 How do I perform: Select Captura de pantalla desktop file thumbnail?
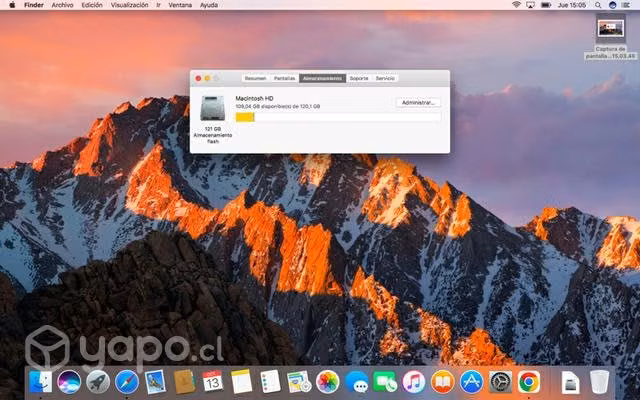[611, 29]
